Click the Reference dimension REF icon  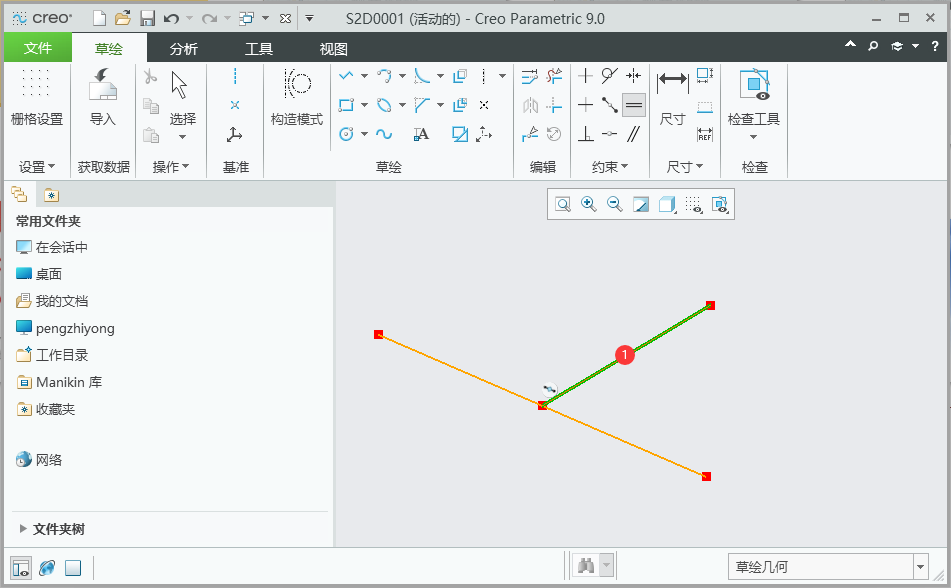(x=705, y=134)
